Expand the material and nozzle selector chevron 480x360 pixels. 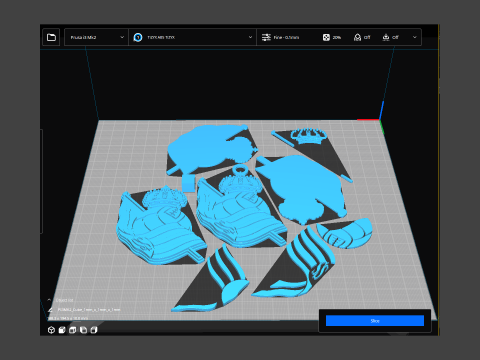pos(250,37)
